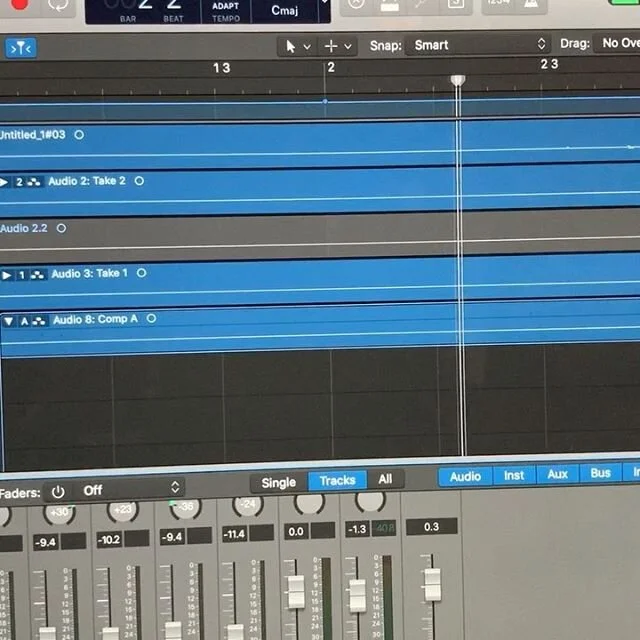Image resolution: width=640 pixels, height=640 pixels.
Task: Open take menu number 2 on Audio 2
Action: 19,182
